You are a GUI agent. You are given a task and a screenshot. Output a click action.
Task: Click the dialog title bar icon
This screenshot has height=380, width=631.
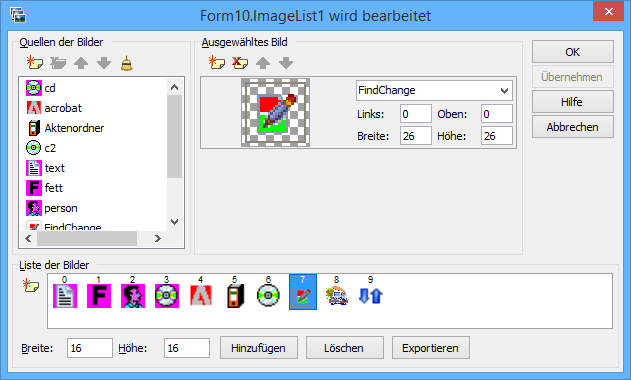tap(18, 15)
